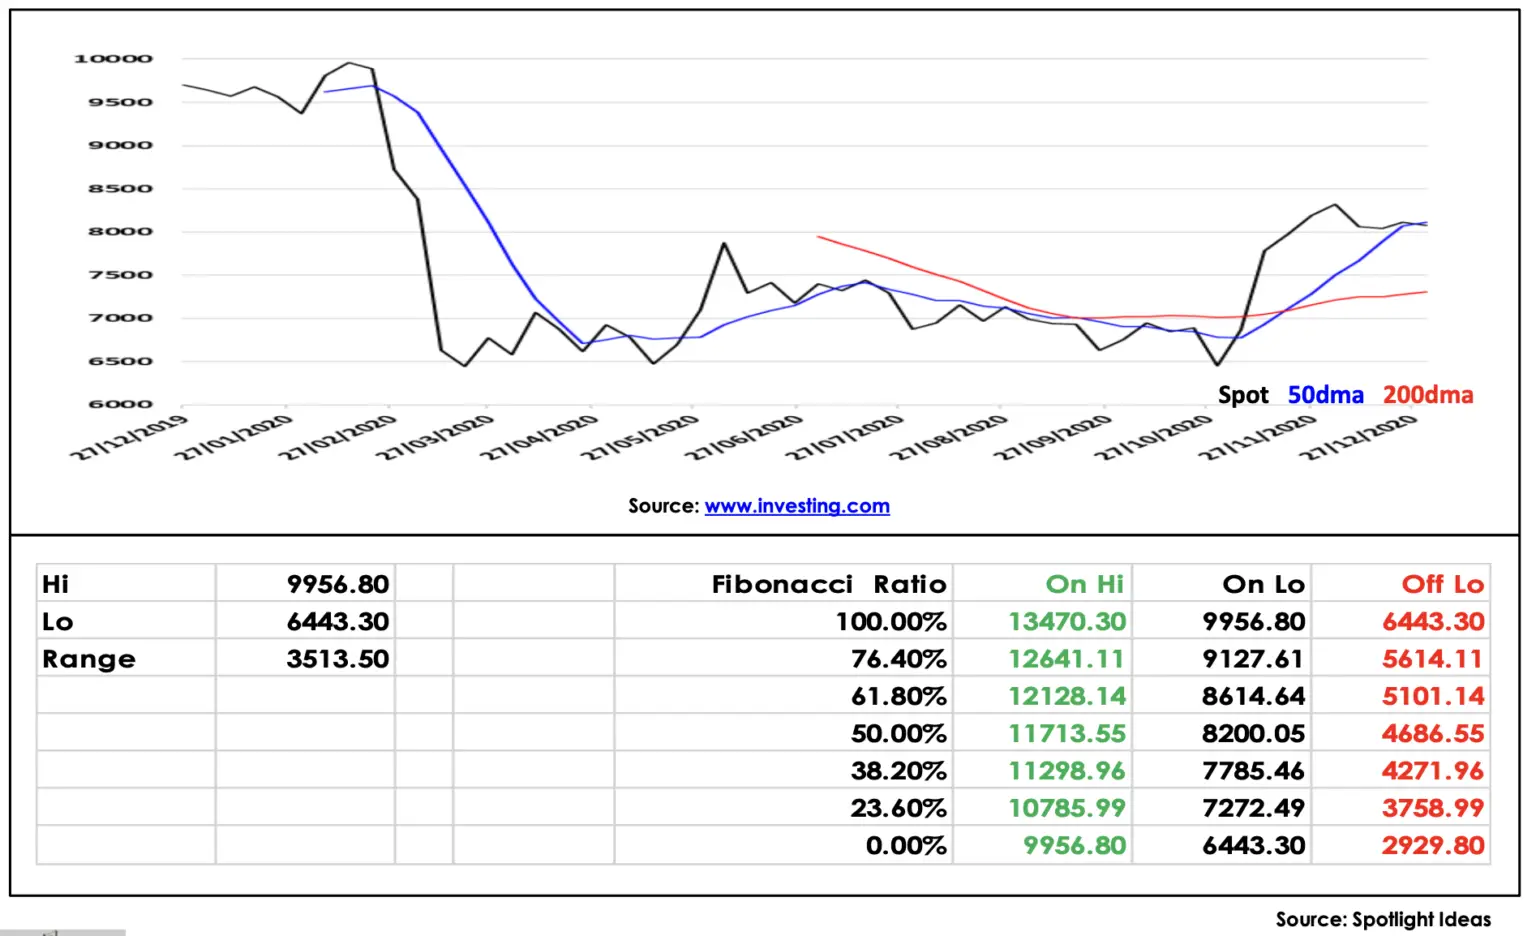Select the 13470.30 On Hi cell
This screenshot has width=1536, height=936.
[x=1043, y=622]
